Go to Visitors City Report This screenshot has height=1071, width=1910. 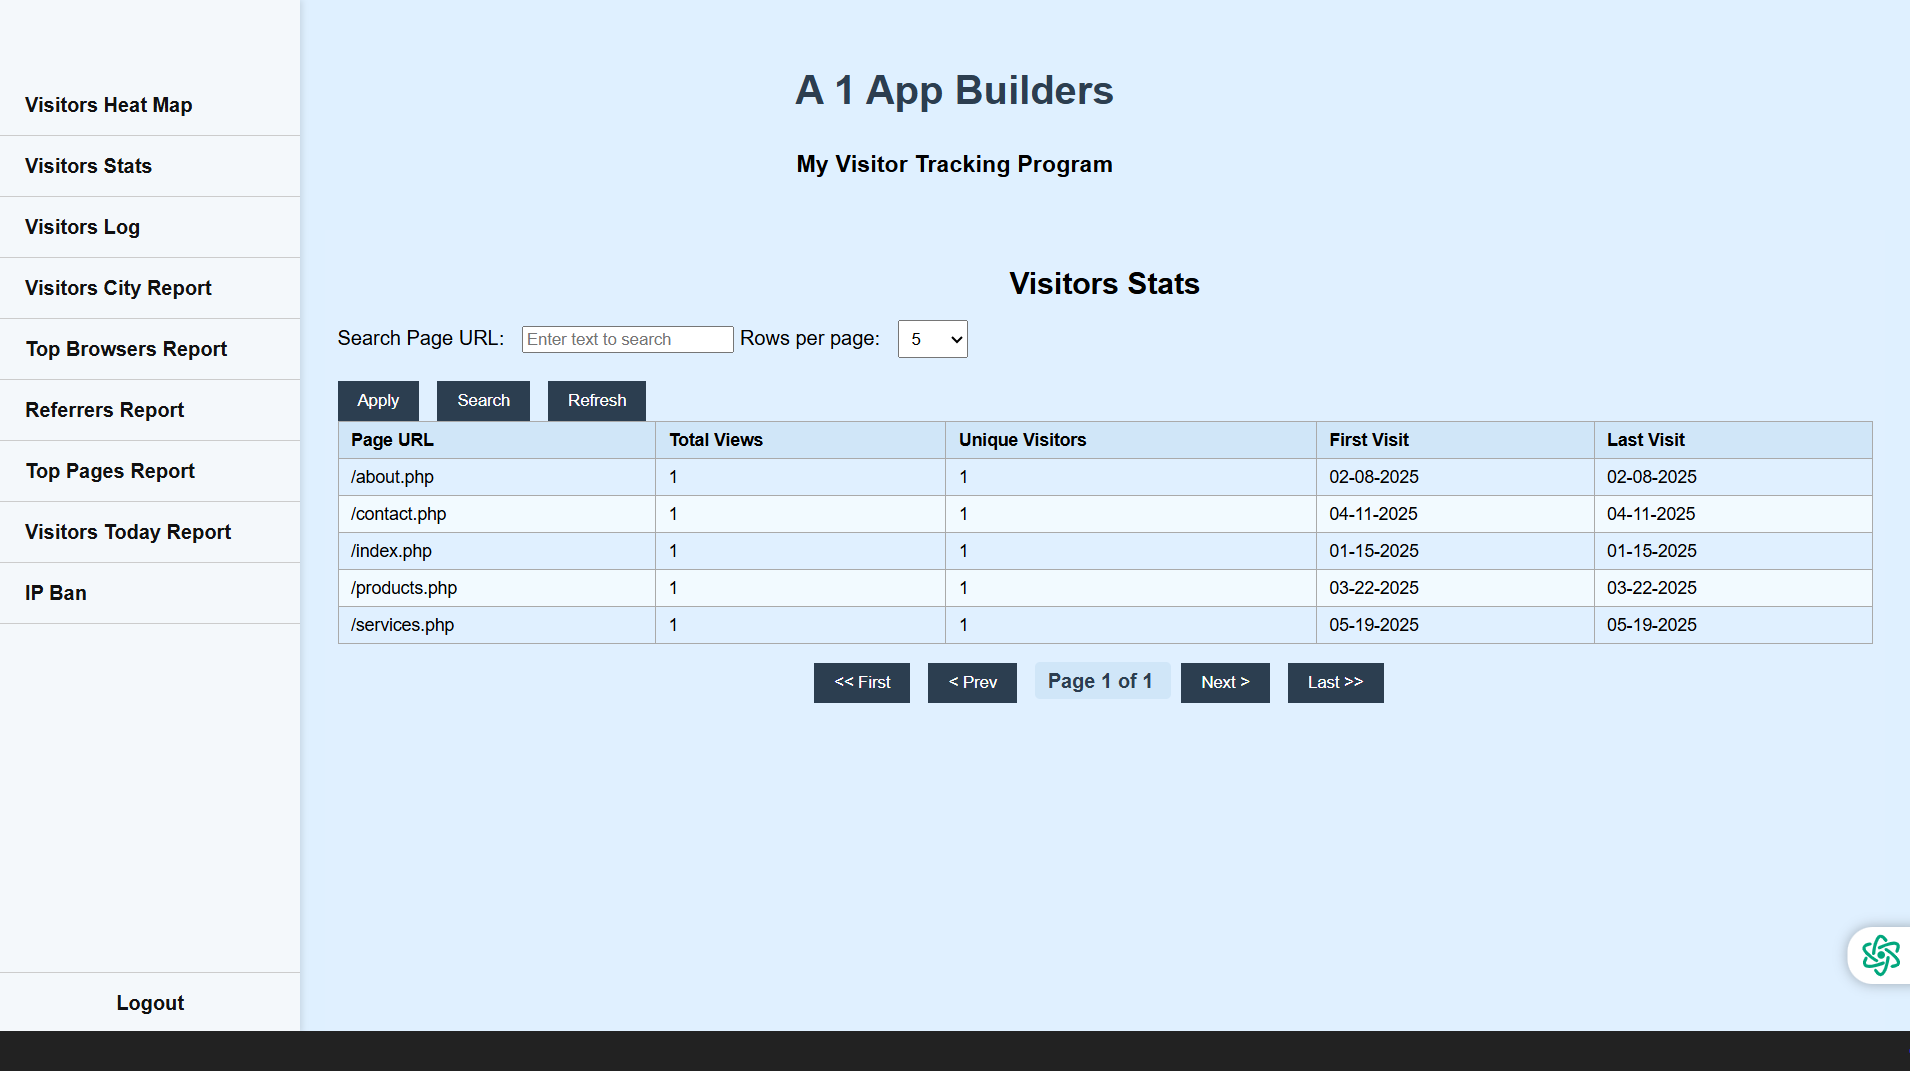coord(118,288)
